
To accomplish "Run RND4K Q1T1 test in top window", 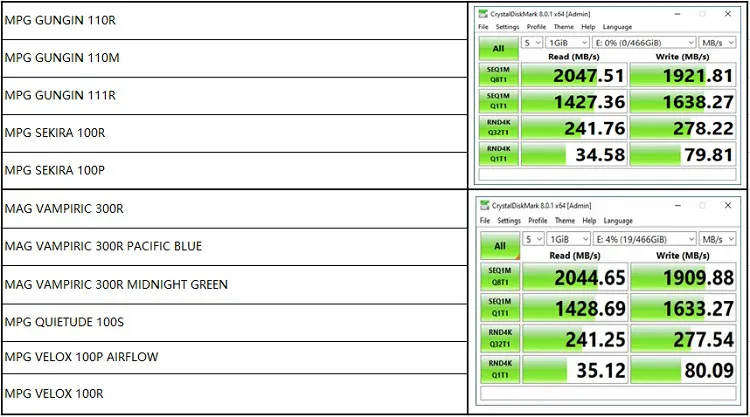I will click(498, 154).
